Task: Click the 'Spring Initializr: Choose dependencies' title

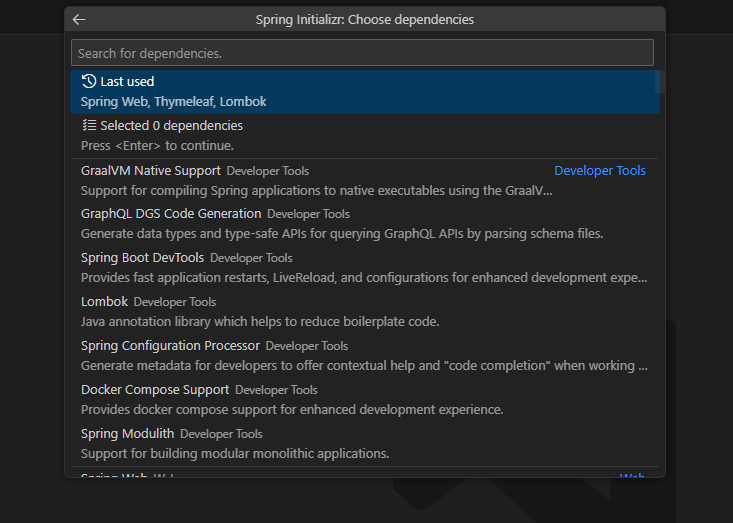Action: [365, 20]
